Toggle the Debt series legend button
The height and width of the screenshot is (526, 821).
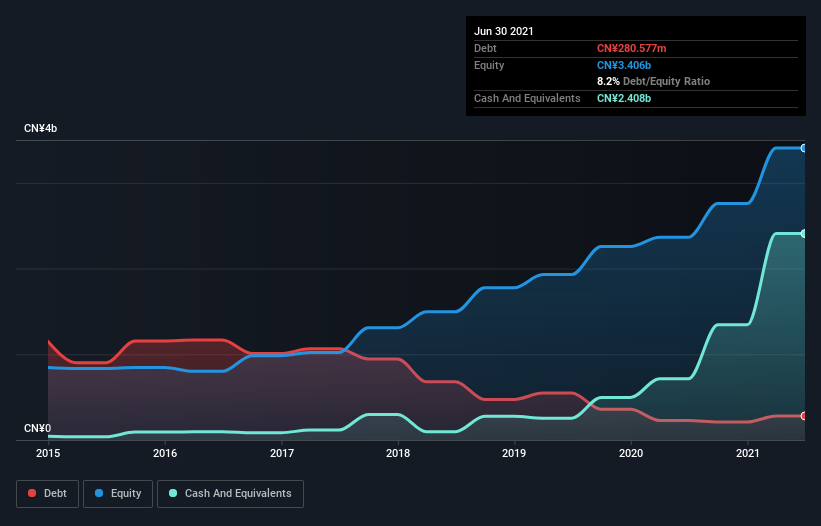click(x=48, y=494)
